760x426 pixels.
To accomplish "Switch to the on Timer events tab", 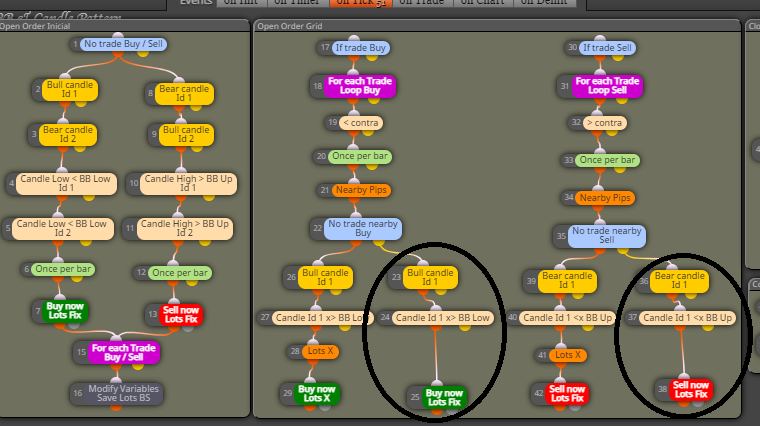I will (x=298, y=2).
